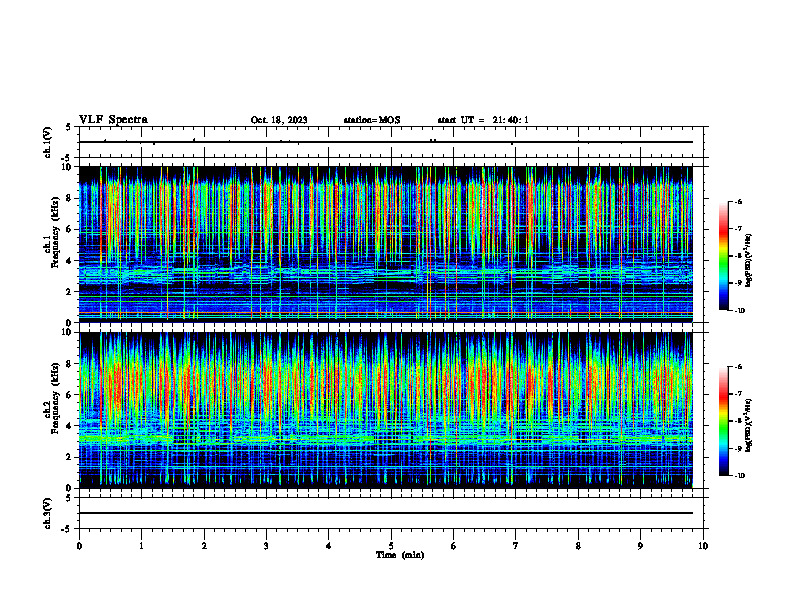Click time axis tick label "0"
792x612 pixels.
pos(79,546)
